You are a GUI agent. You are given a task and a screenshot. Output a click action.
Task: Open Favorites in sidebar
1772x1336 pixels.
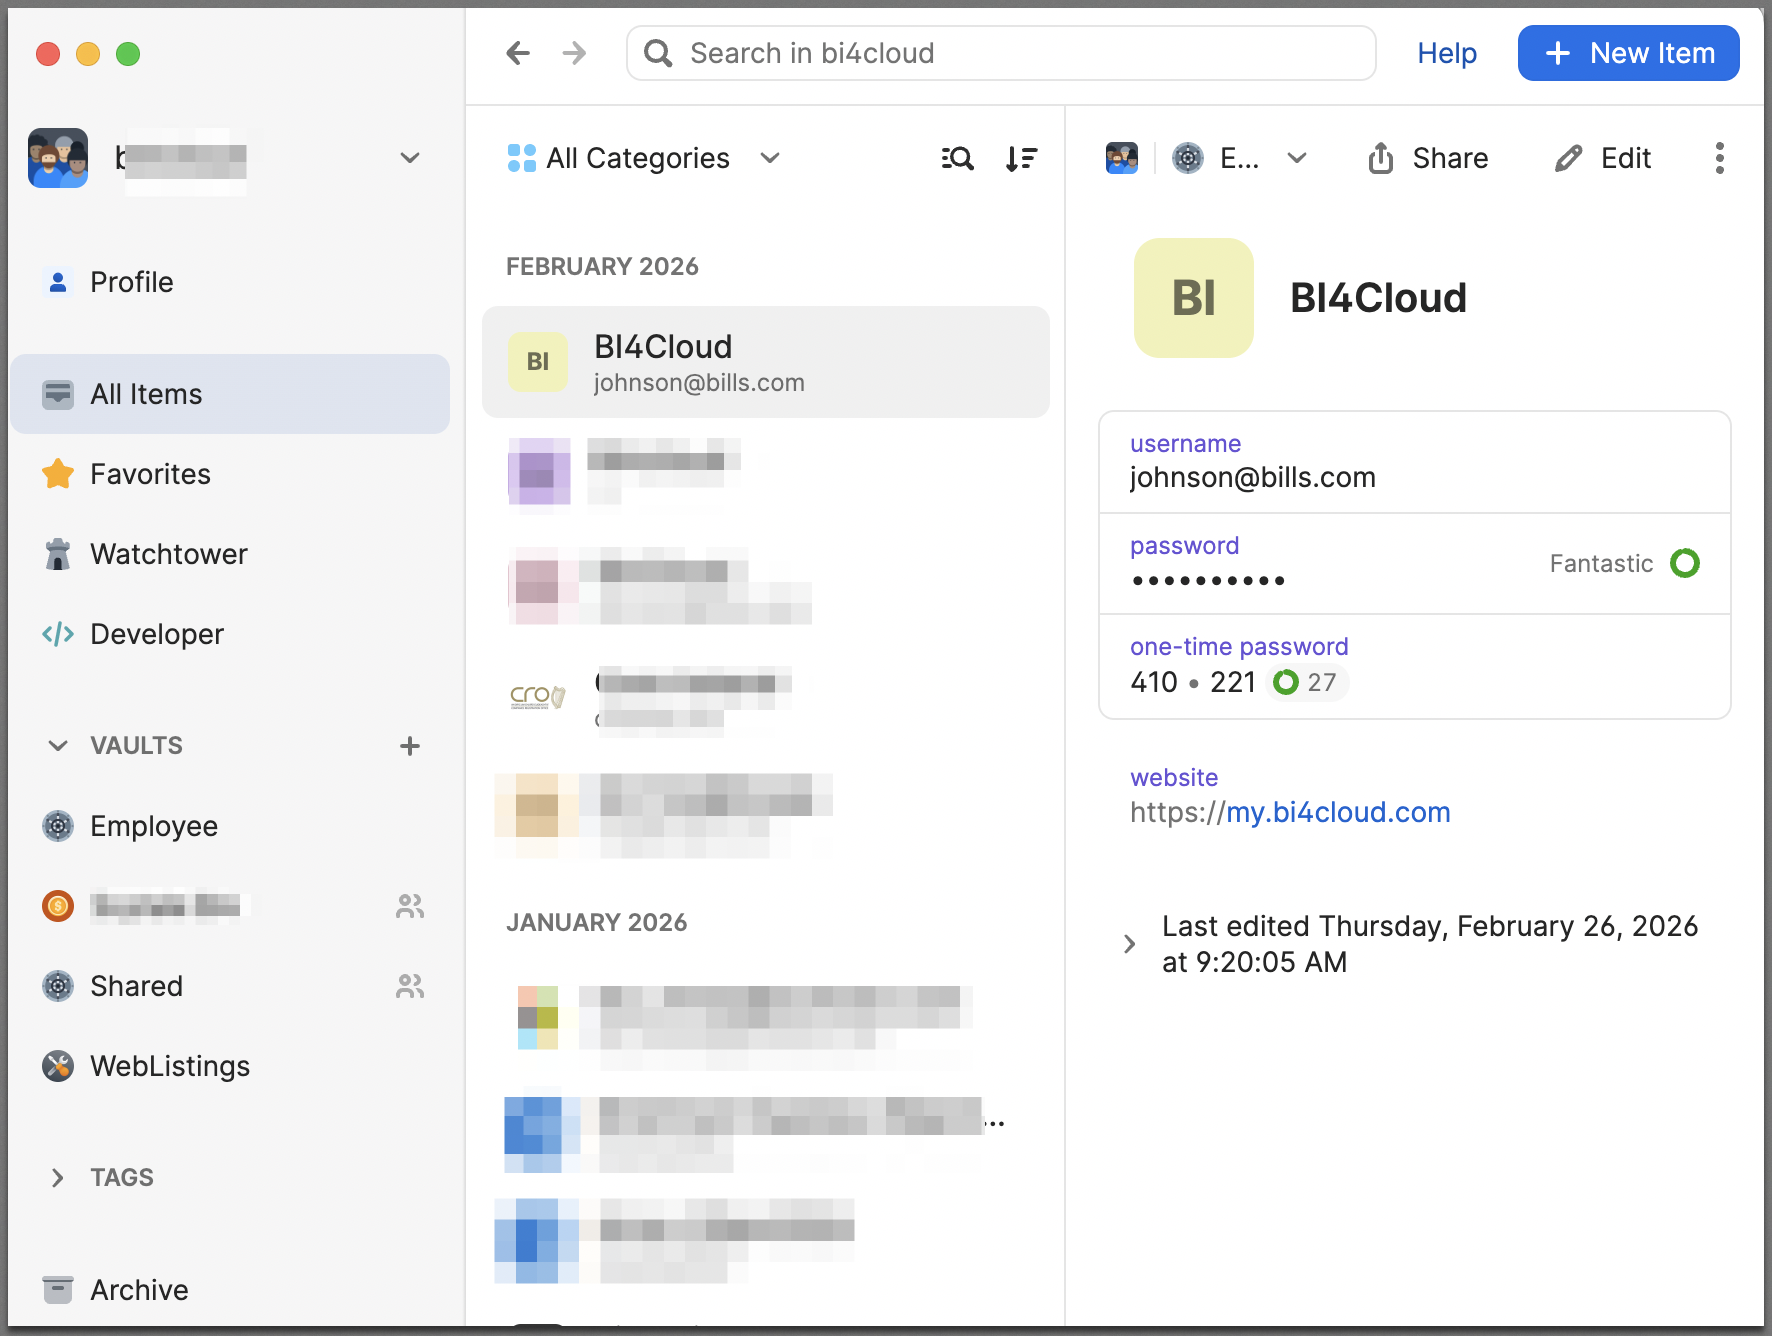[230, 474]
